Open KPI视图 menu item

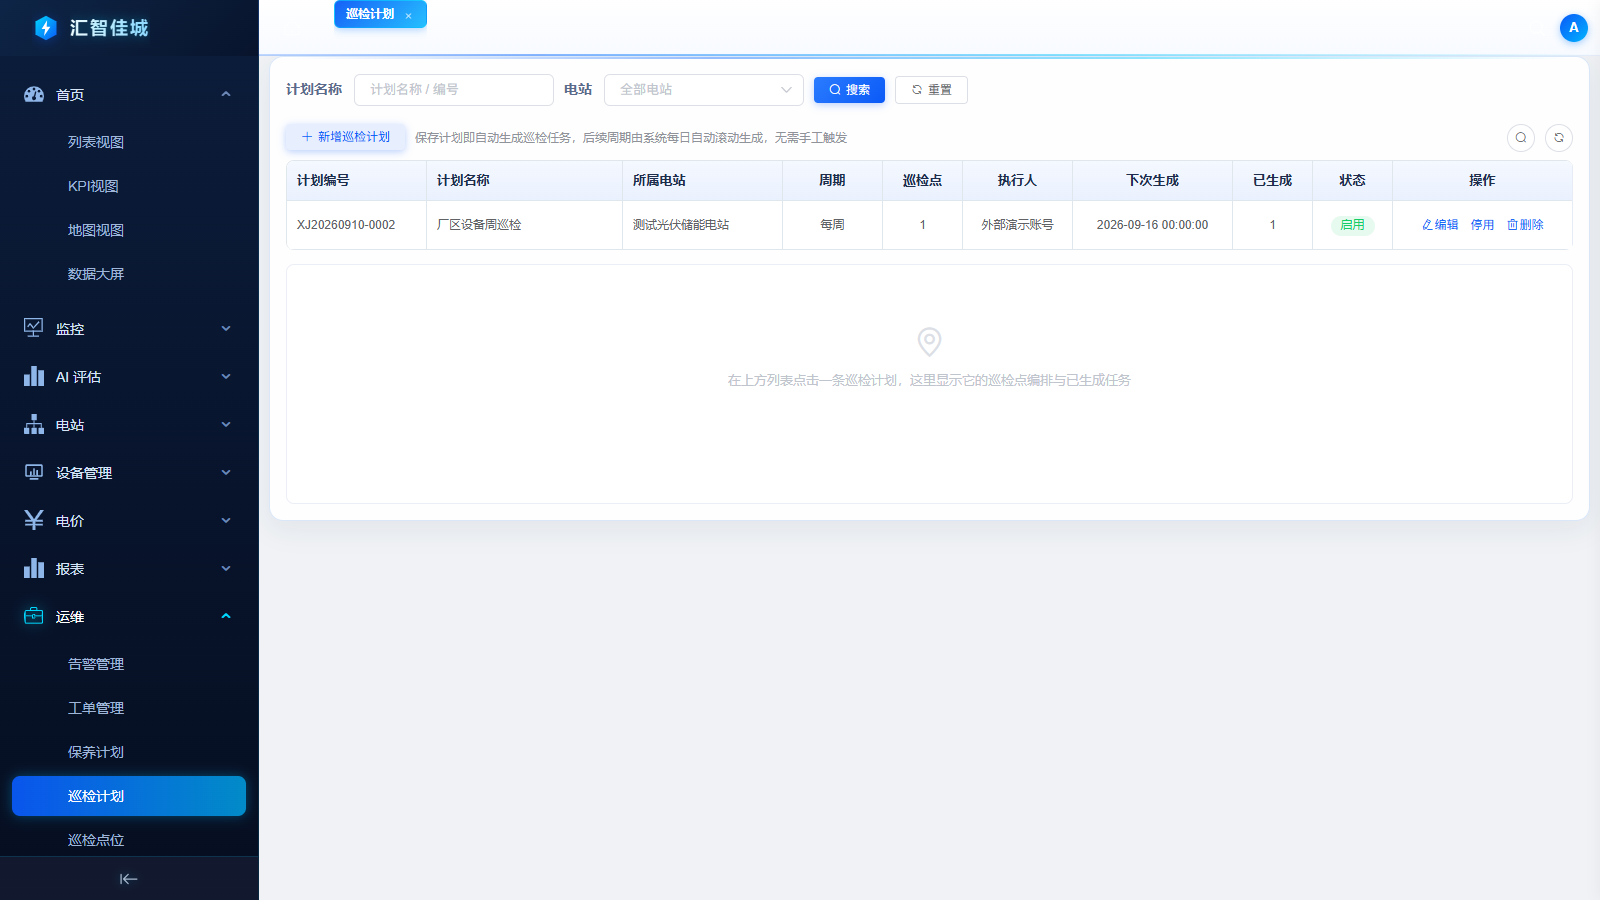pyautogui.click(x=93, y=186)
